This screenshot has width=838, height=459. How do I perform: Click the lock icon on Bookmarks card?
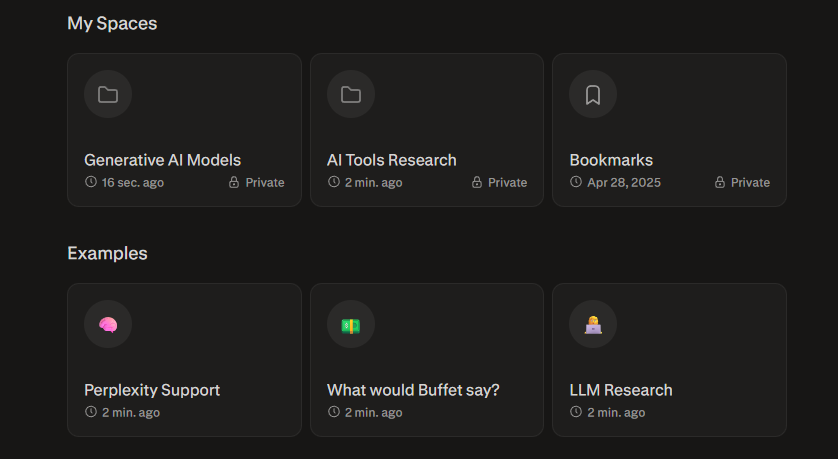click(x=719, y=183)
